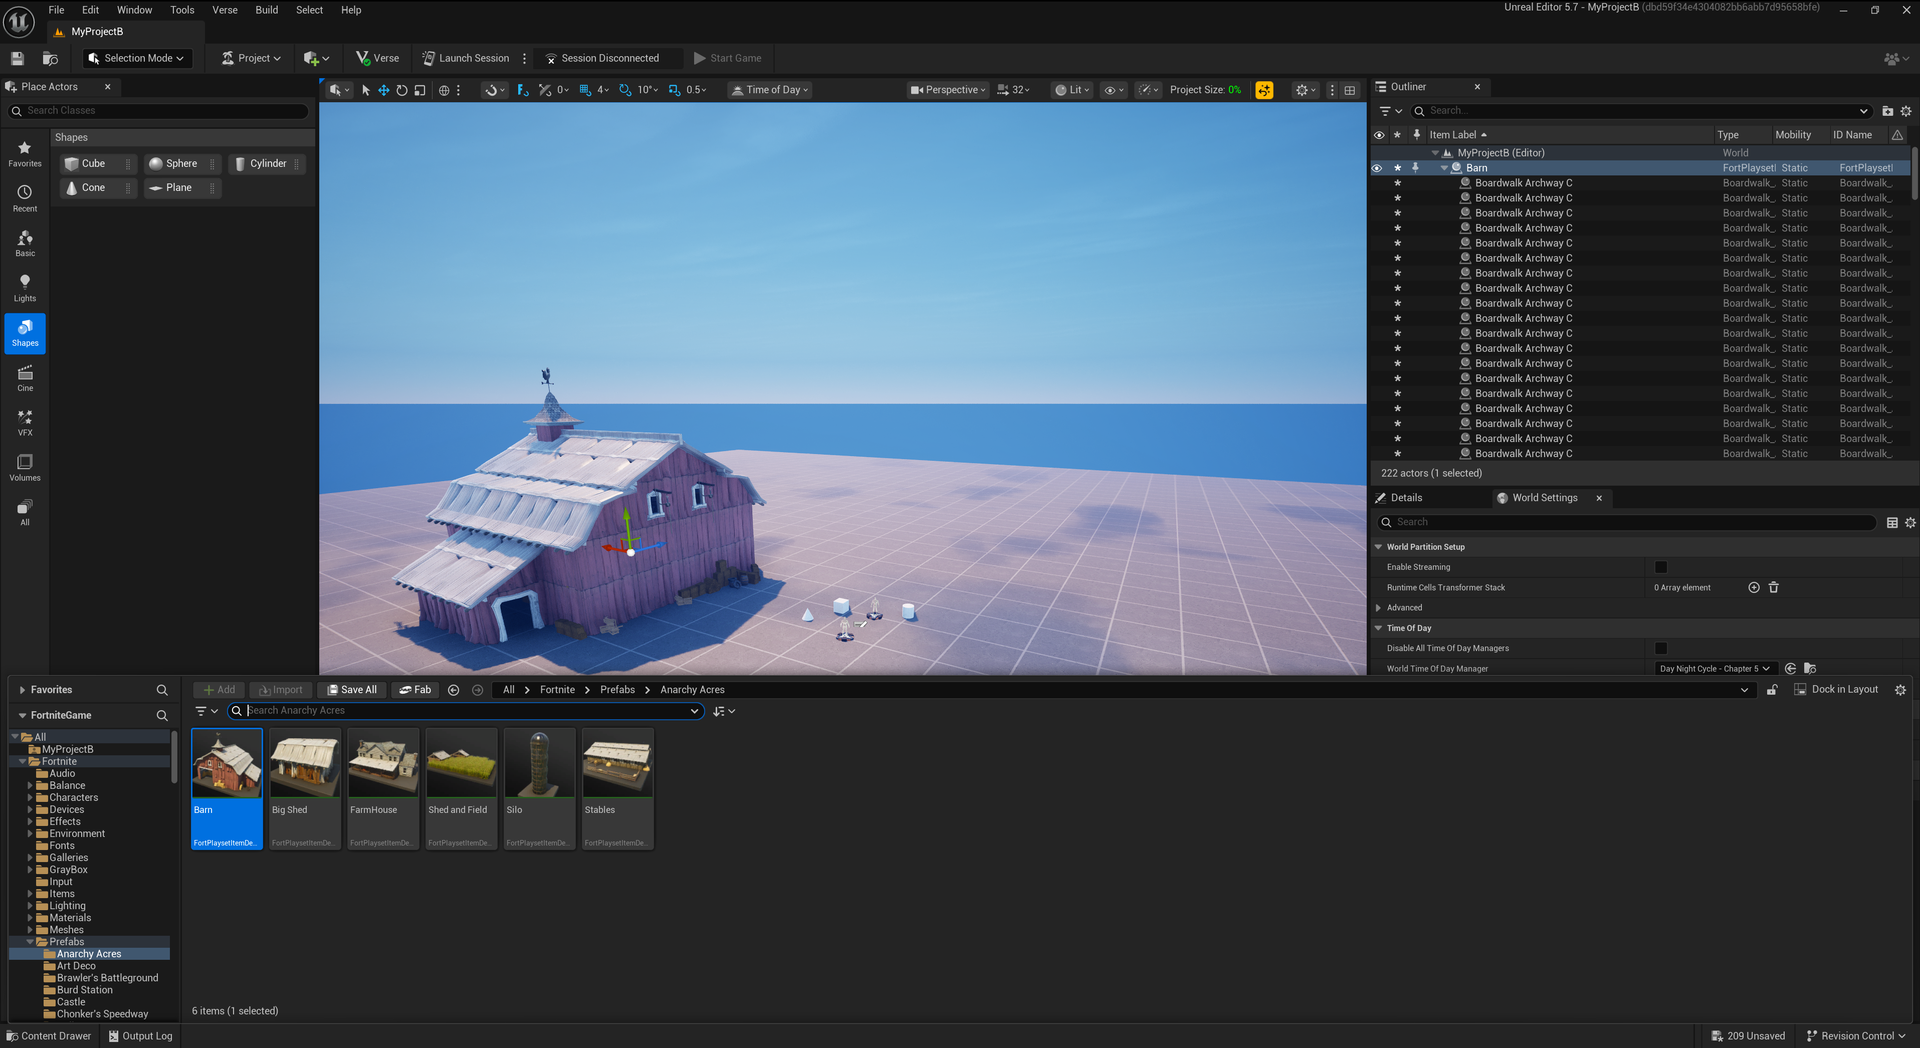Toggle visibility of the Barn actor
Image resolution: width=1920 pixels, height=1048 pixels.
(1377, 168)
